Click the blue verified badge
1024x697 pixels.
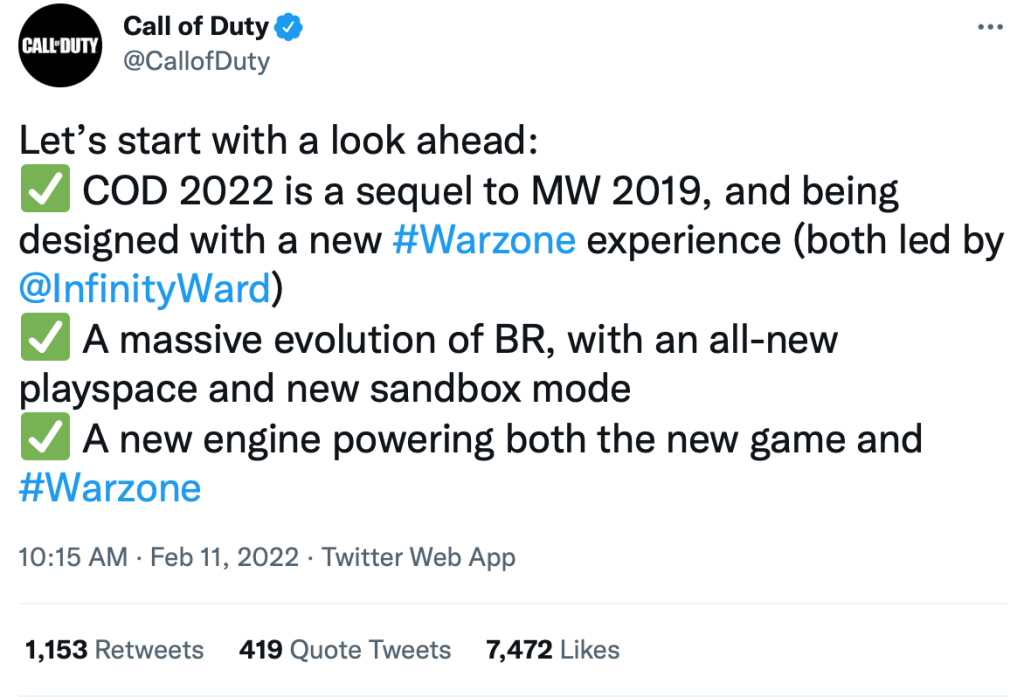point(289,28)
